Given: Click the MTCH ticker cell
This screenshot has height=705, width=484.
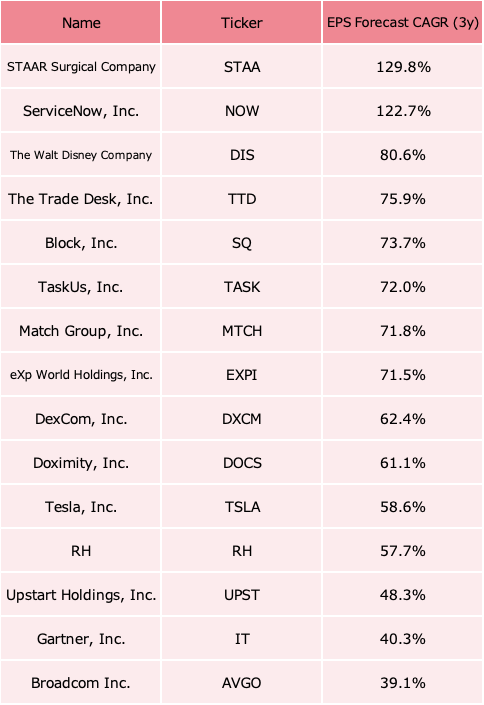Looking at the screenshot, I should (242, 331).
